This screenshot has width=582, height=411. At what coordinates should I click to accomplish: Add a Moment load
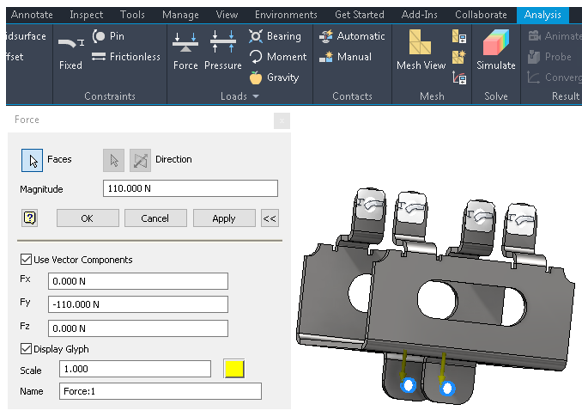(x=278, y=57)
